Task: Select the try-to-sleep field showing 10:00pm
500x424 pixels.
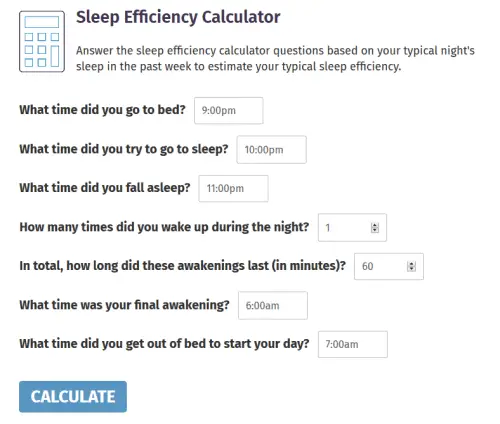Action: point(271,150)
